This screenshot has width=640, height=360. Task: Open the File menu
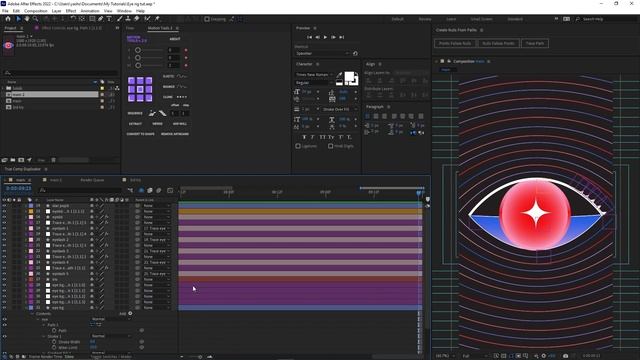5,11
